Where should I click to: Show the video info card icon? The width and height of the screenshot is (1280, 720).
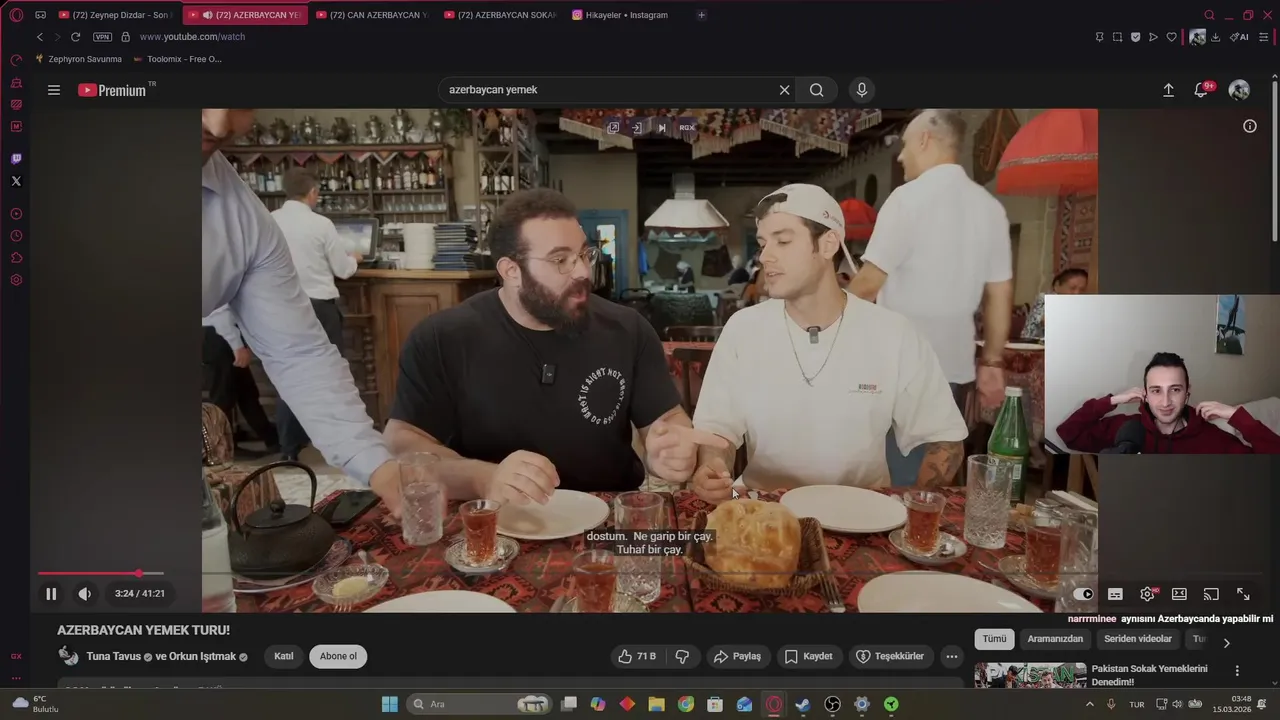pyautogui.click(x=1250, y=126)
